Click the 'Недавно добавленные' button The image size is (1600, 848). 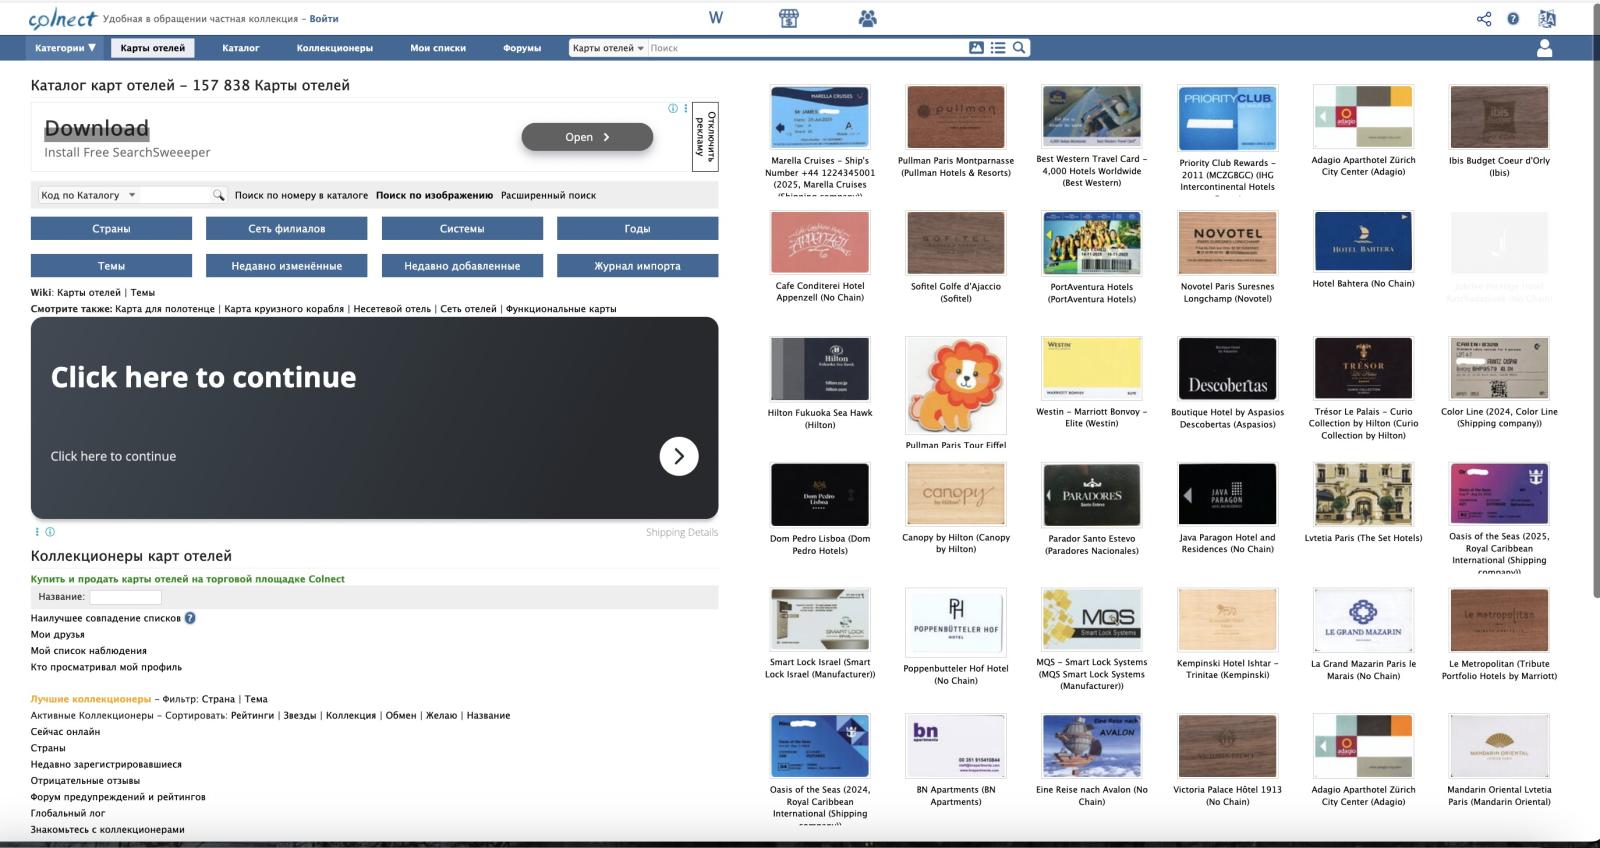point(462,266)
